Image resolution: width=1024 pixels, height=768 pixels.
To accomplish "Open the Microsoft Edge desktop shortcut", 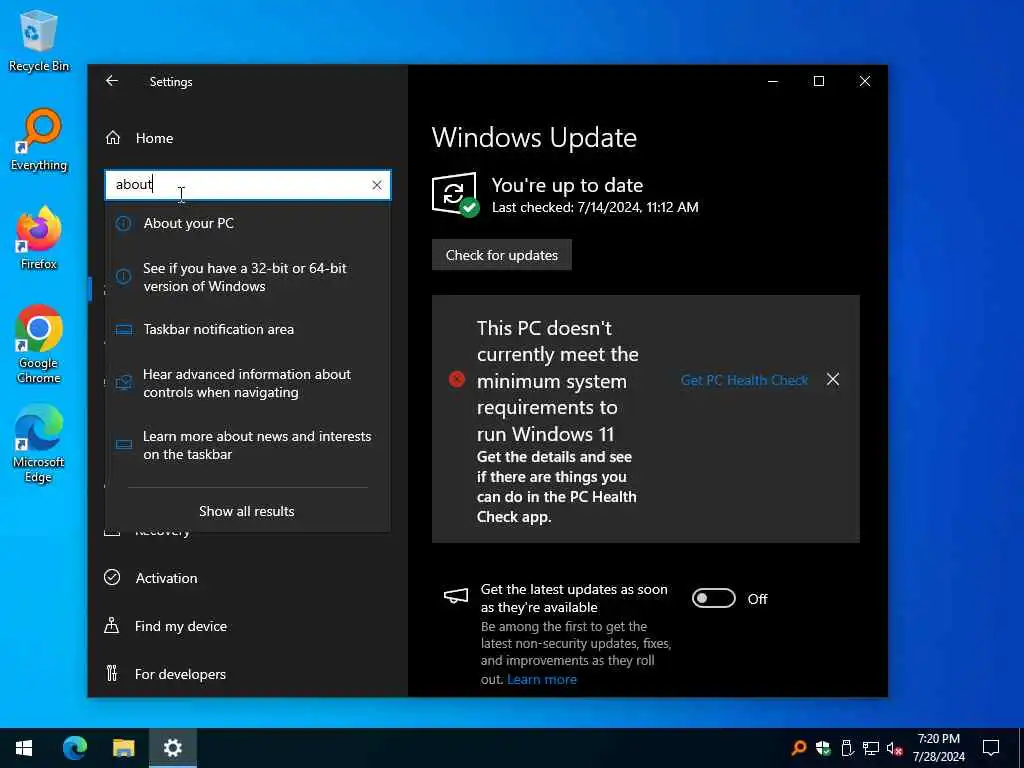I will (x=39, y=444).
